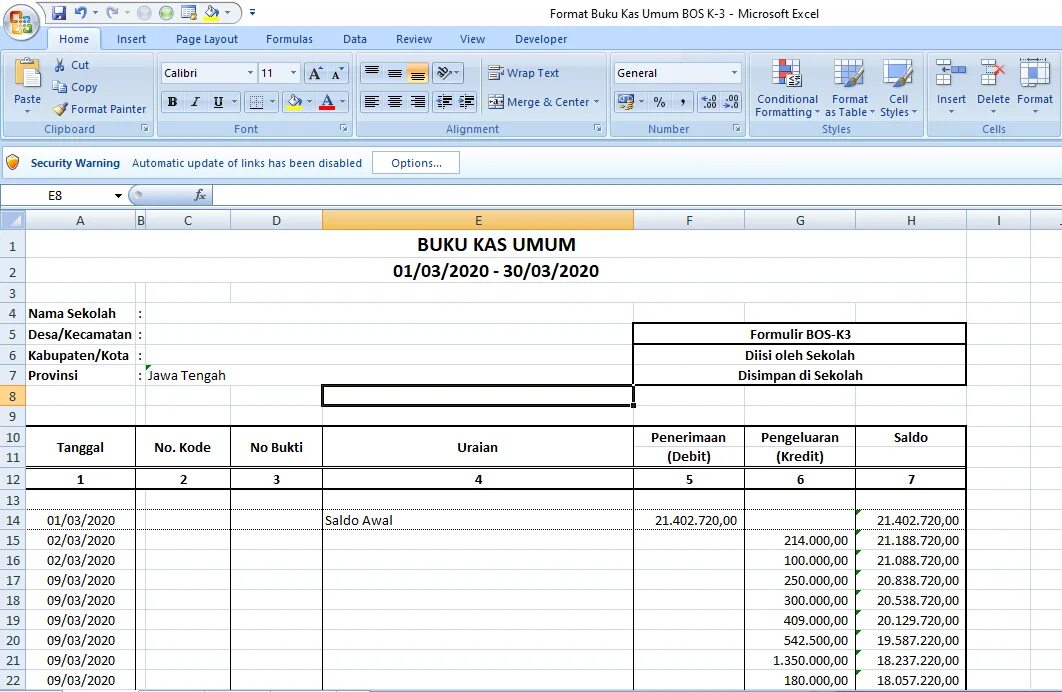Open Conditional Formatting menu
1062x692 pixels.
787,88
